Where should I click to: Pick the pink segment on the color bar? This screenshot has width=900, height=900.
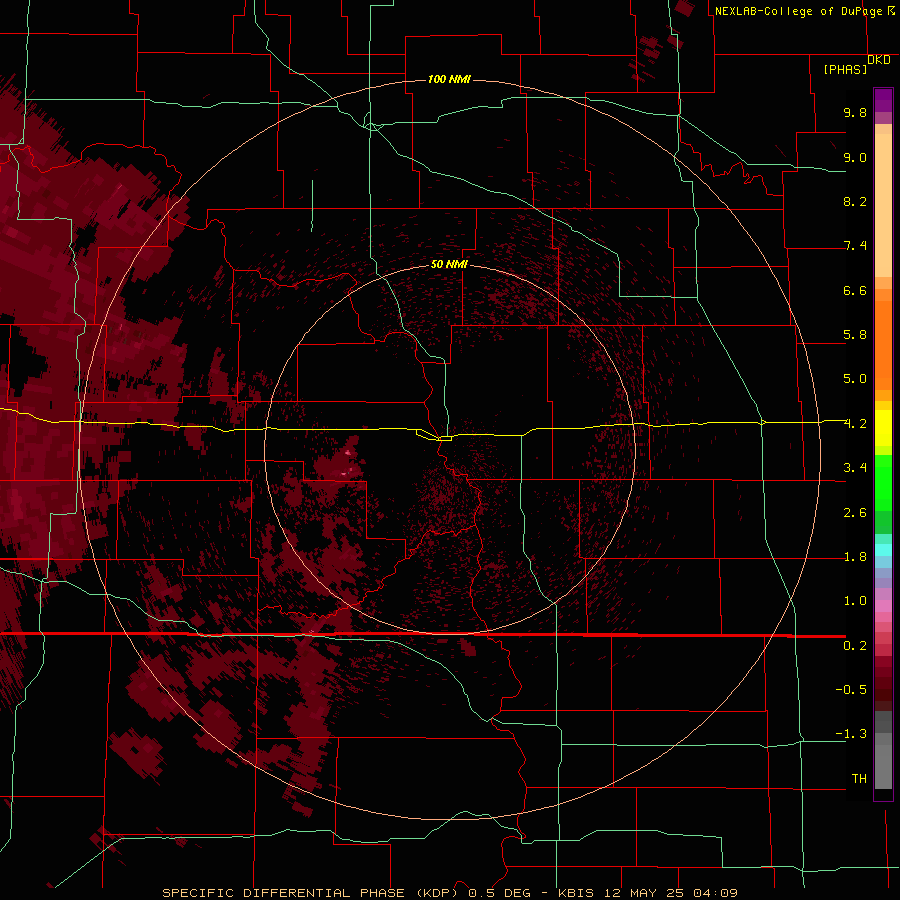(883, 606)
